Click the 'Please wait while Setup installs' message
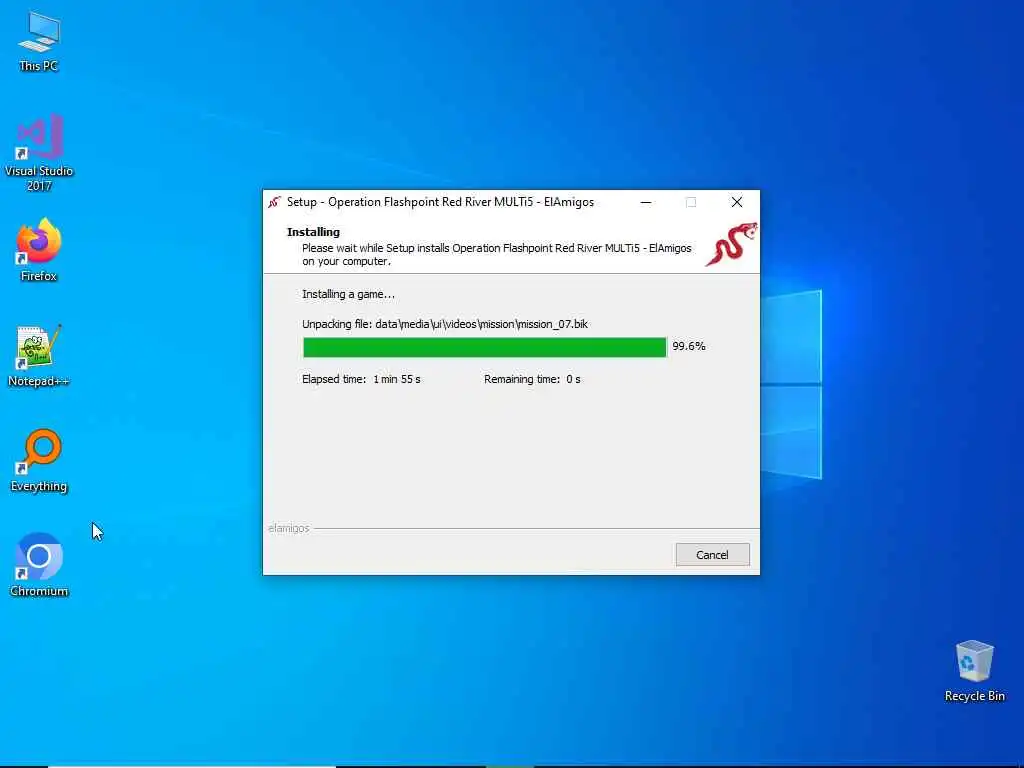The width and height of the screenshot is (1024, 768). point(496,255)
